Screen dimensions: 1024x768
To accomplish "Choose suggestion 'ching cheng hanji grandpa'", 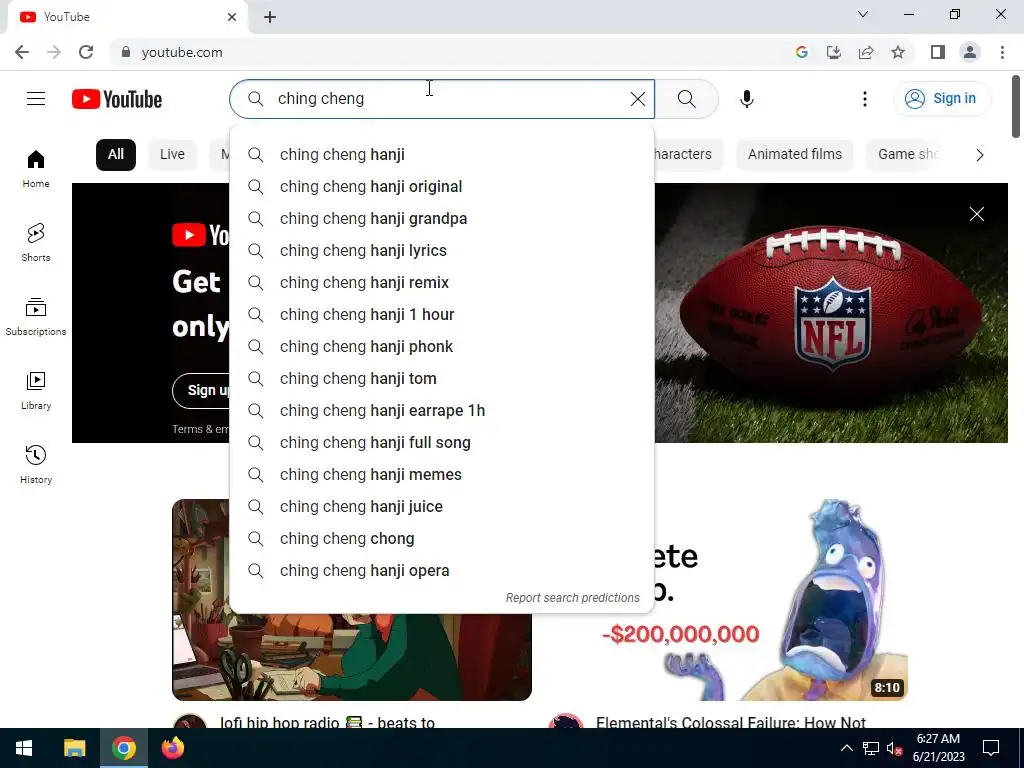I will pos(442,219).
